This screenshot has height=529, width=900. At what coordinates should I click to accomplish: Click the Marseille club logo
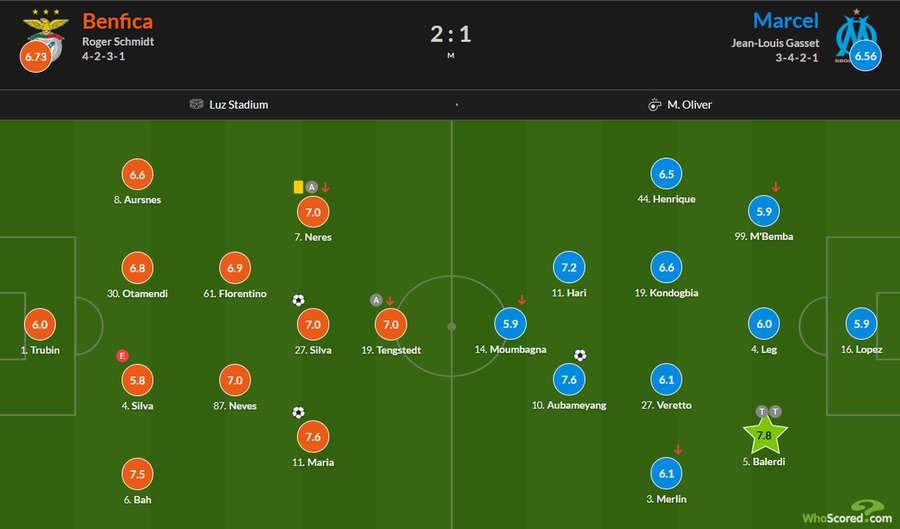pos(855,36)
